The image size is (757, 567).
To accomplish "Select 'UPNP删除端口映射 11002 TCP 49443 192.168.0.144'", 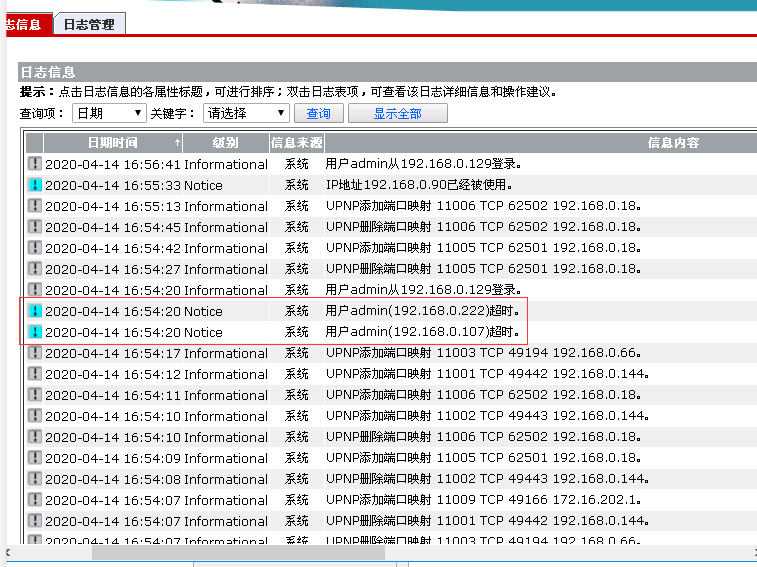I will coord(487,479).
